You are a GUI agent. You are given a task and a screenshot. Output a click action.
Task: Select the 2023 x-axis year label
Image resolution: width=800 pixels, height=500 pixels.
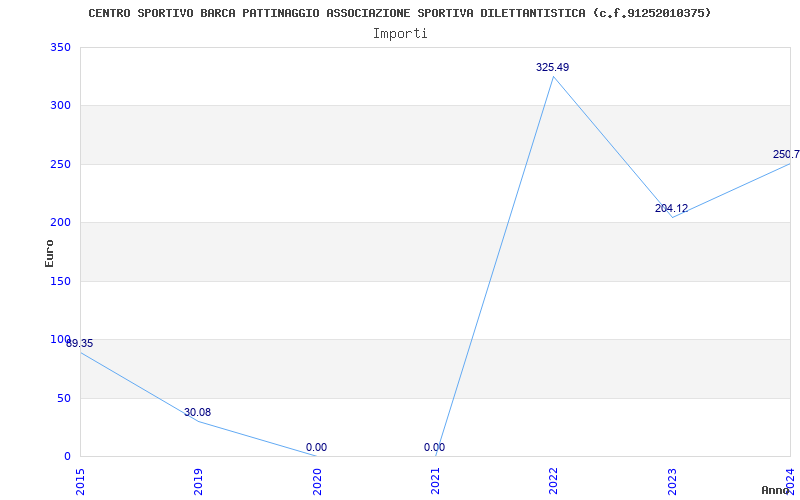coord(672,481)
